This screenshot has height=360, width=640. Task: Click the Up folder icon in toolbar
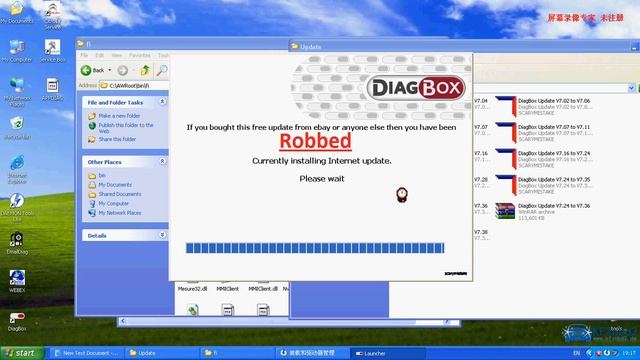coord(145,70)
